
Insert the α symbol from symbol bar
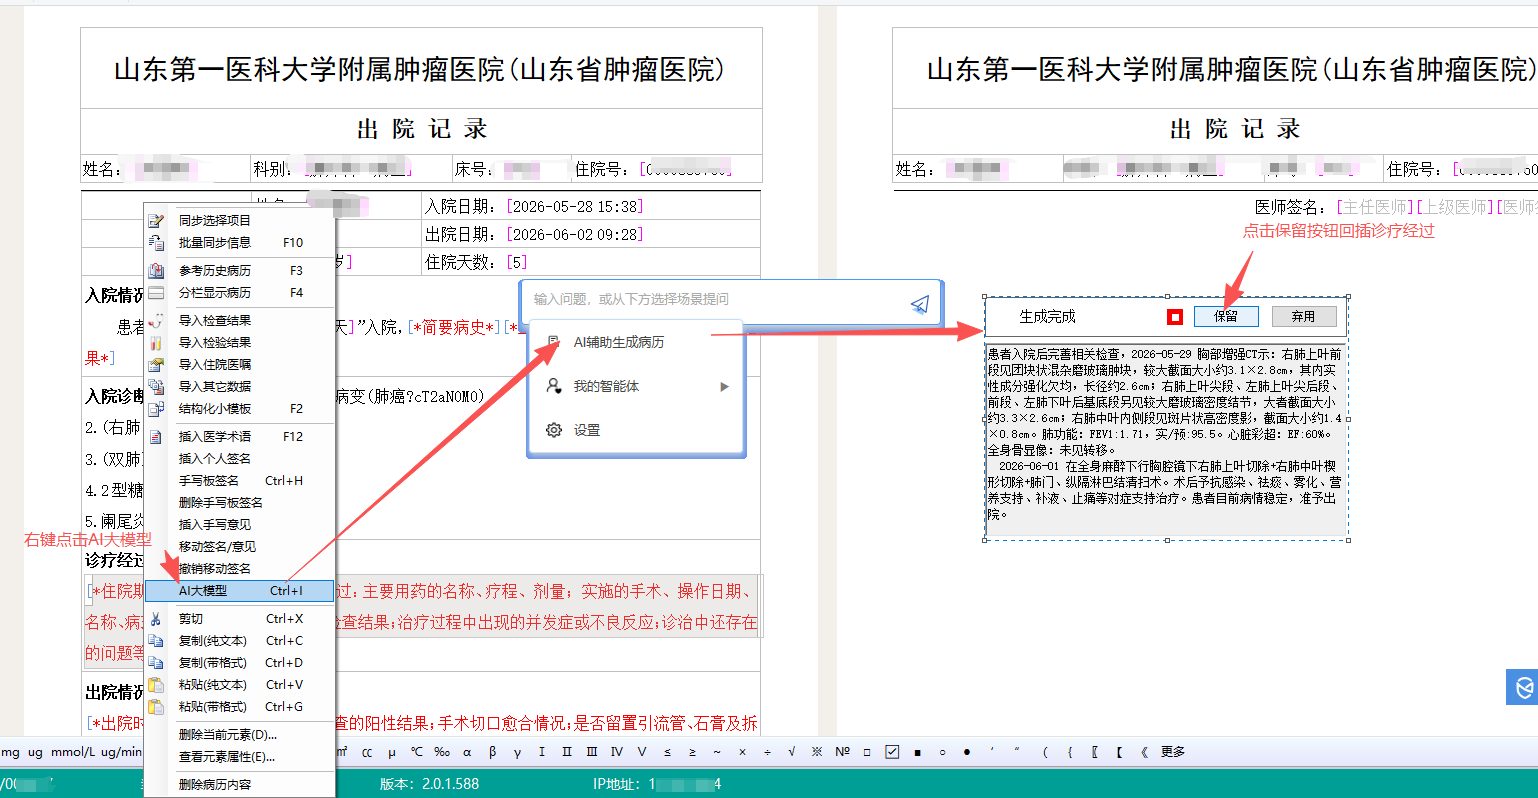coord(467,752)
